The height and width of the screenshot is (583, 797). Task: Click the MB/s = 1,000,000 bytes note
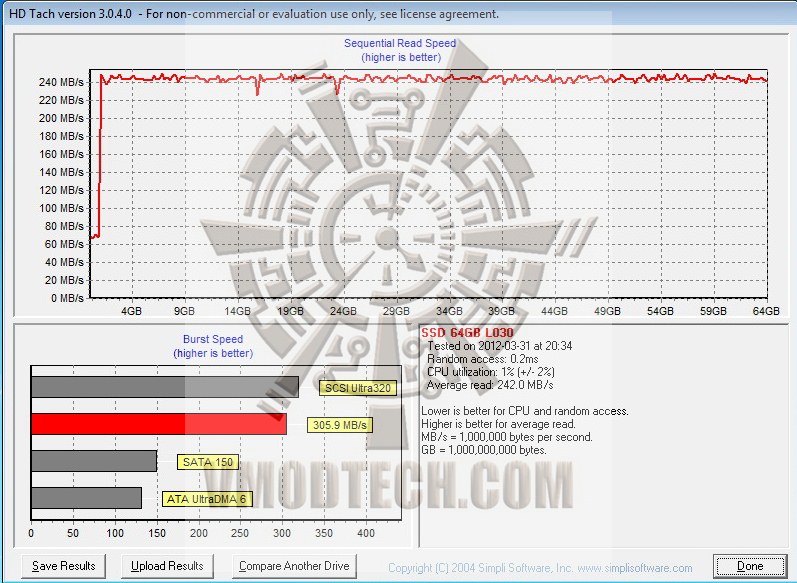point(507,437)
